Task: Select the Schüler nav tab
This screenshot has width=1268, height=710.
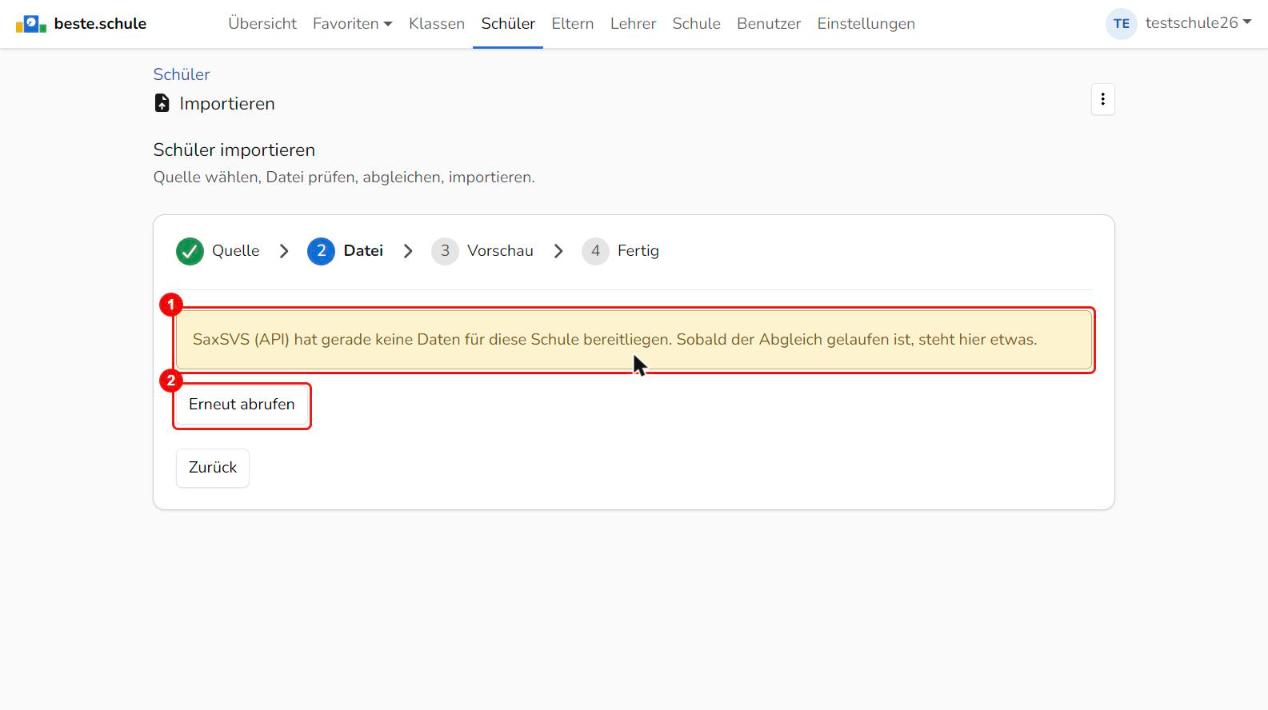Action: (508, 23)
